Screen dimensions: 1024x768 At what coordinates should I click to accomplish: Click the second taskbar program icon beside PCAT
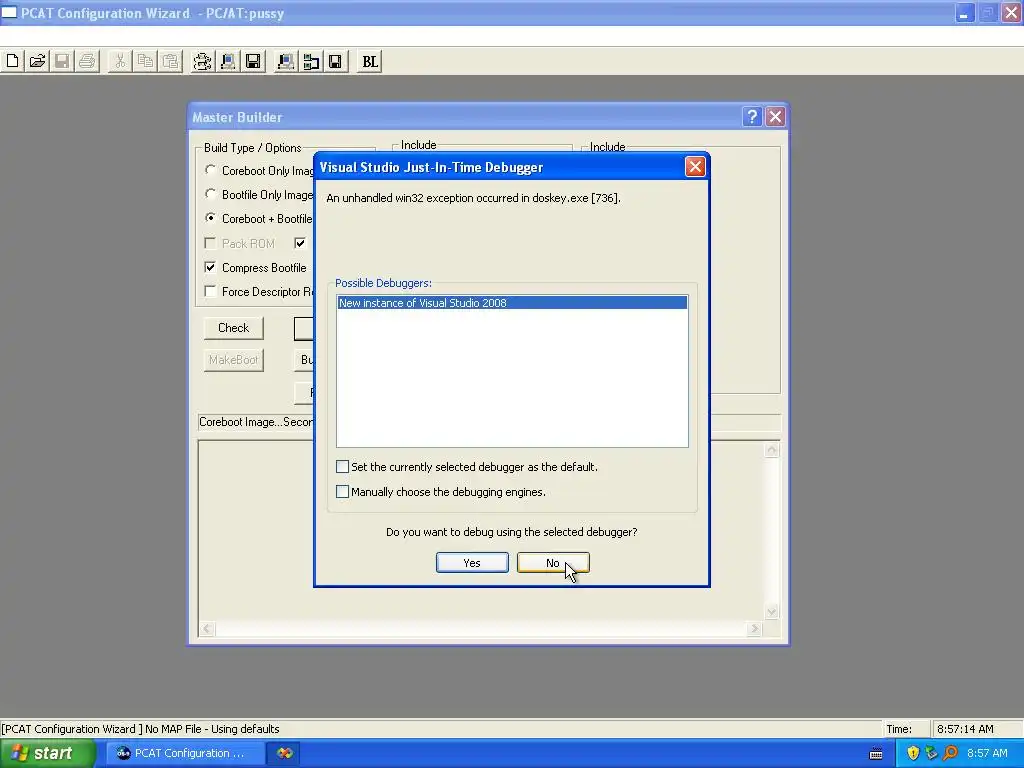(x=285, y=753)
